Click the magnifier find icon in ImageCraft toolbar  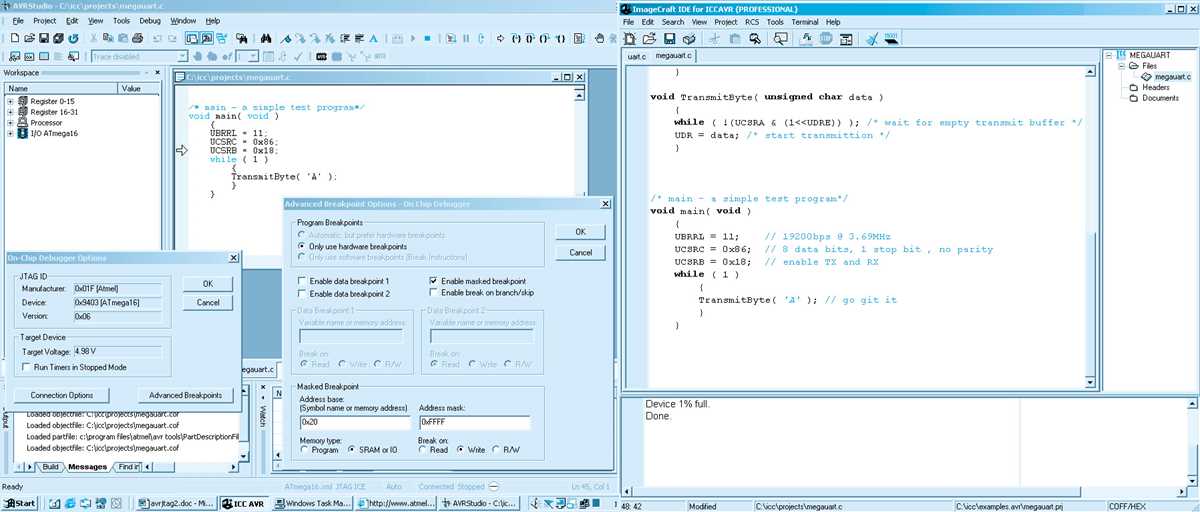coord(755,39)
